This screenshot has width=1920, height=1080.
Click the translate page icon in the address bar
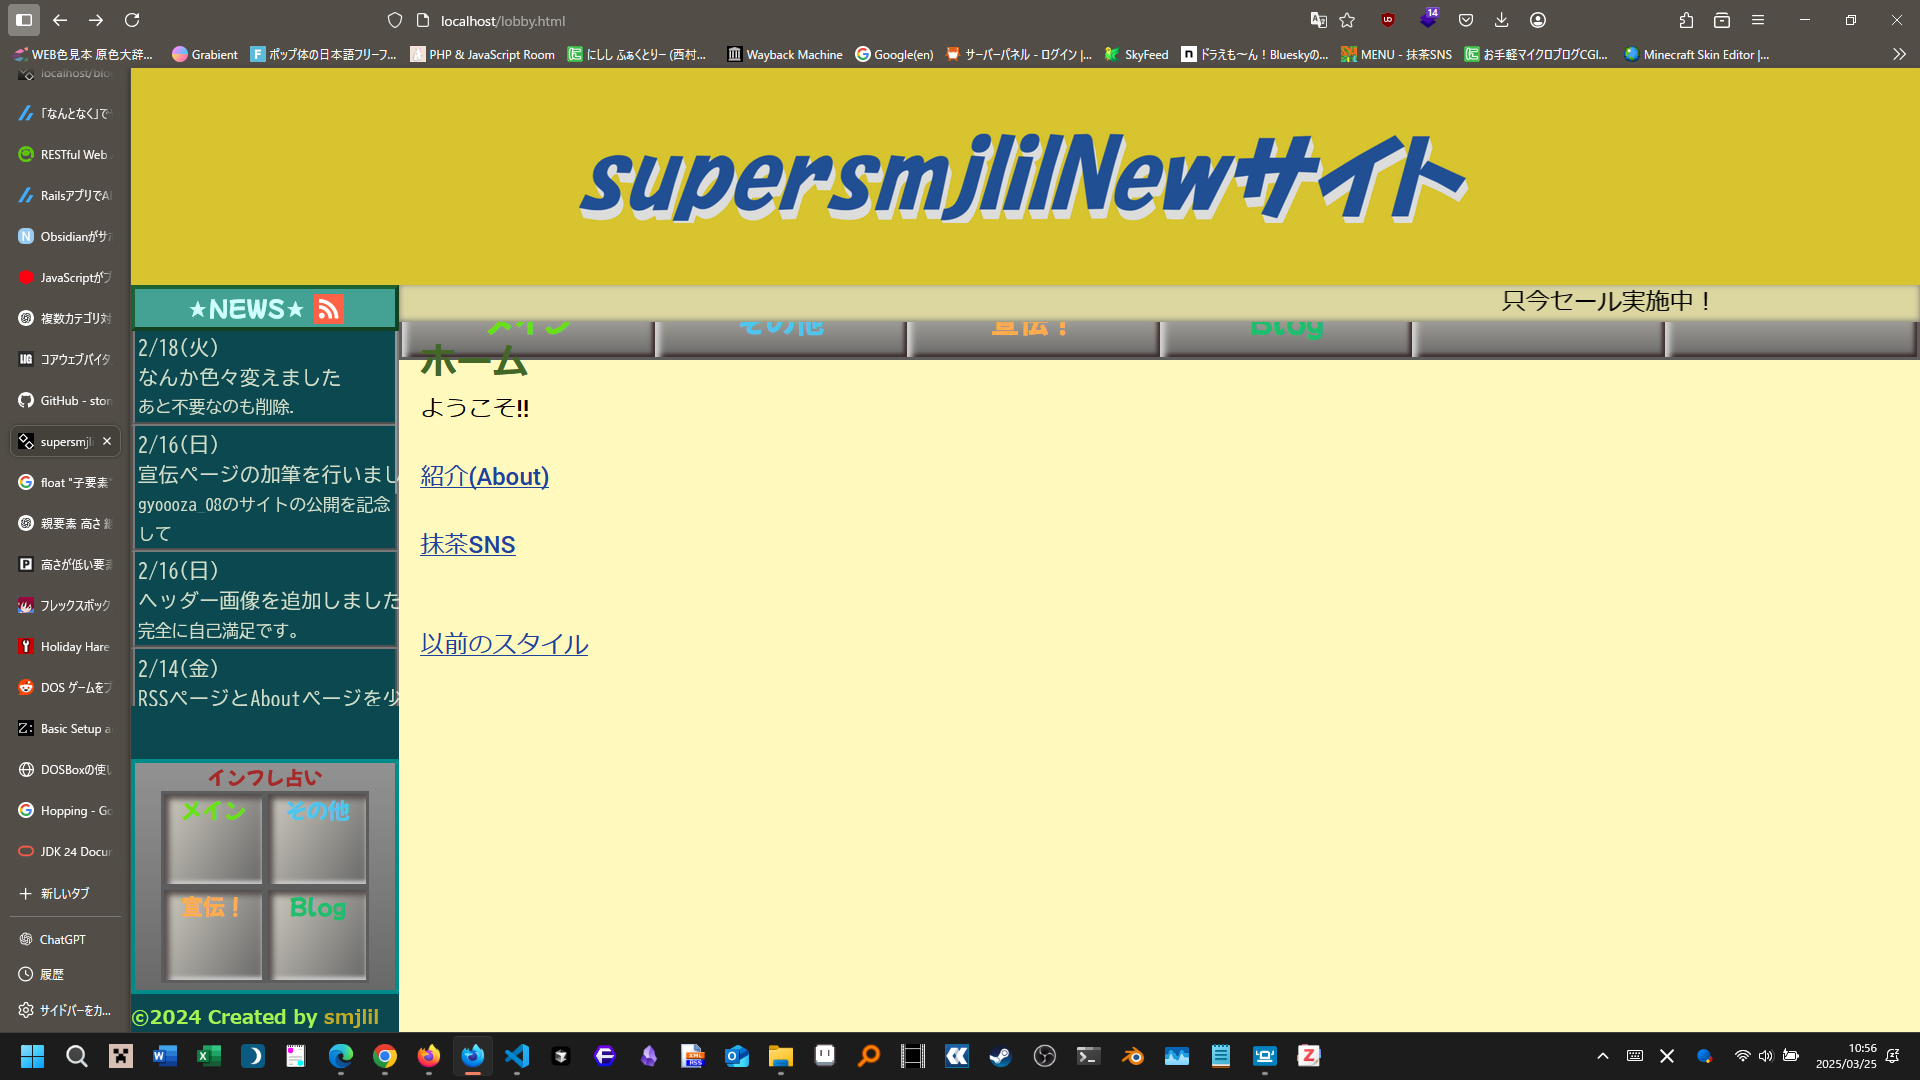(x=1318, y=20)
